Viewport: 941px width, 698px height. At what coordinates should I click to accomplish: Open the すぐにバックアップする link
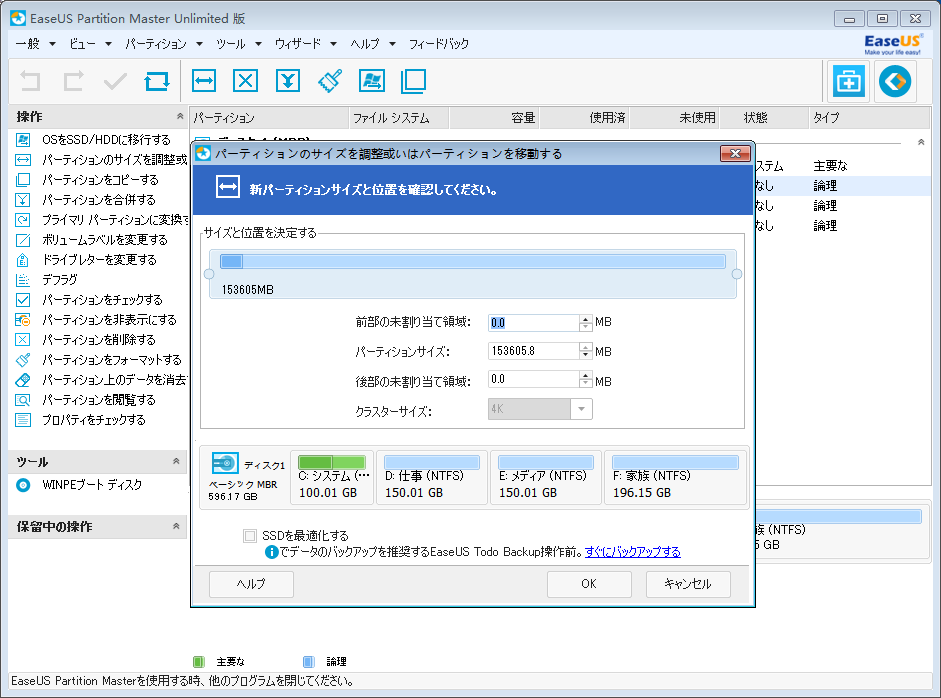click(633, 552)
